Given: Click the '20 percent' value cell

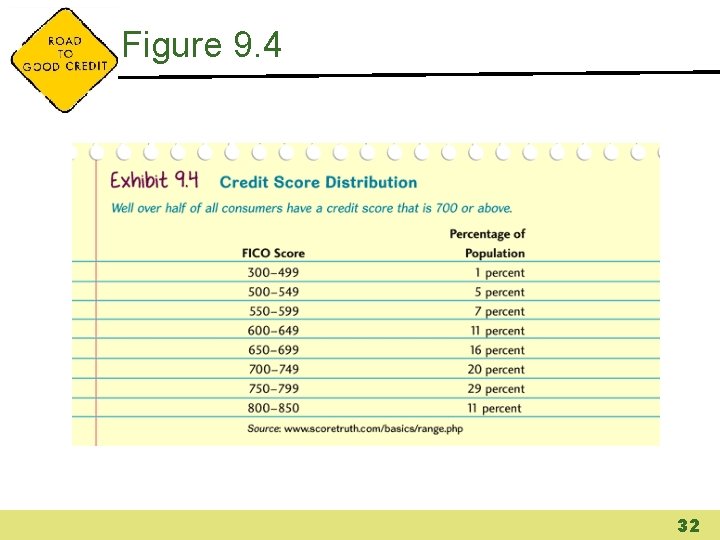Looking at the screenshot, I should (496, 369).
